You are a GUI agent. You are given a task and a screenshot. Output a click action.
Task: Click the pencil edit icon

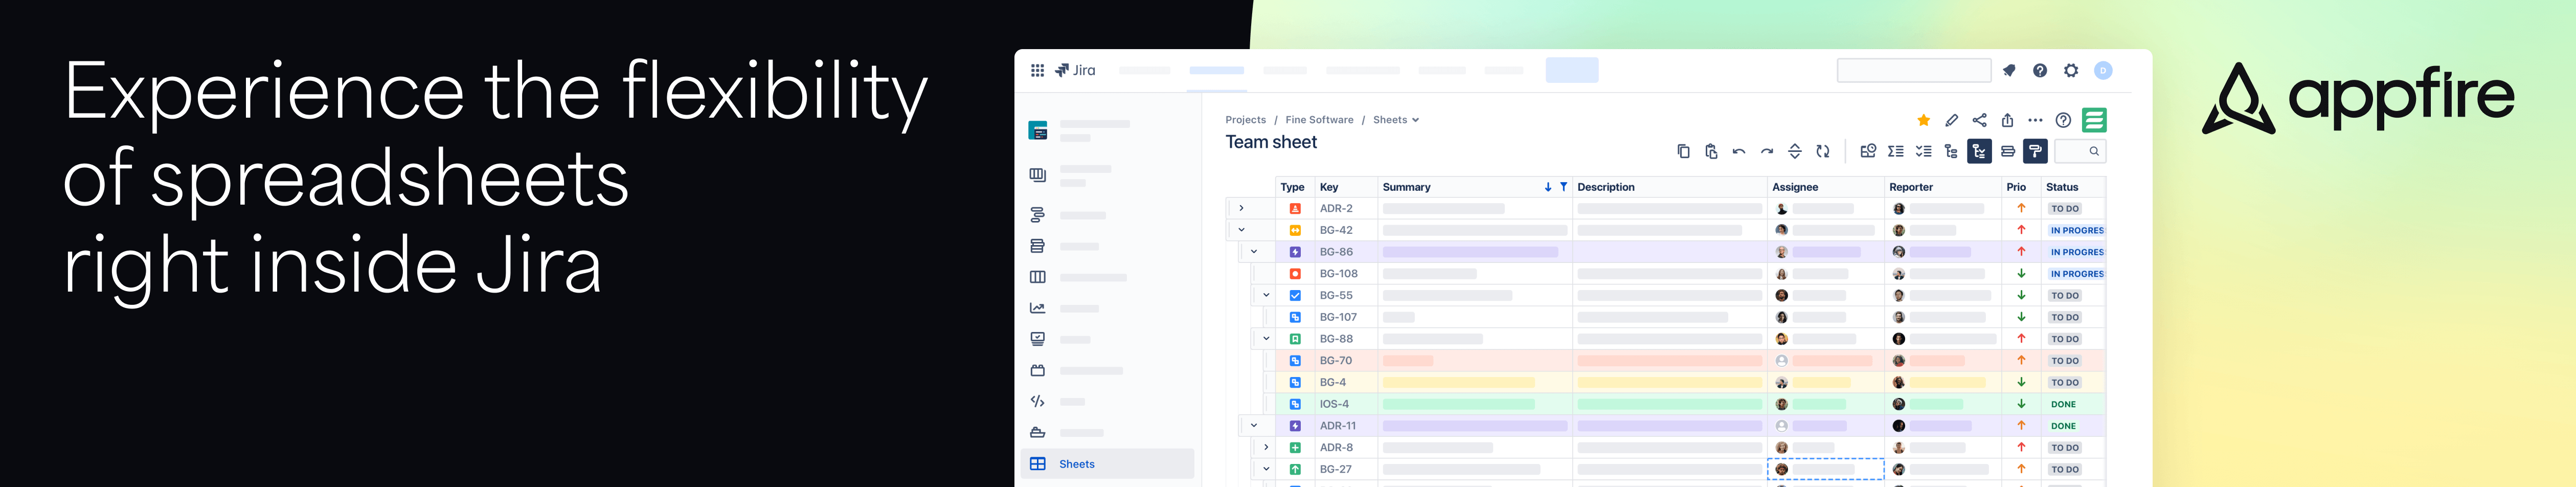click(x=1951, y=120)
